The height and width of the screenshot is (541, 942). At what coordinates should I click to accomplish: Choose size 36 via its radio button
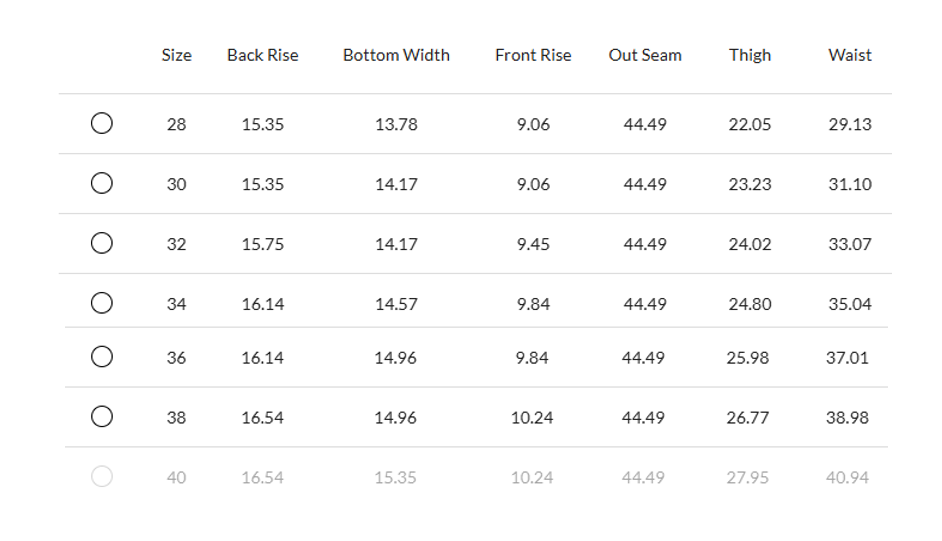pyautogui.click(x=101, y=357)
